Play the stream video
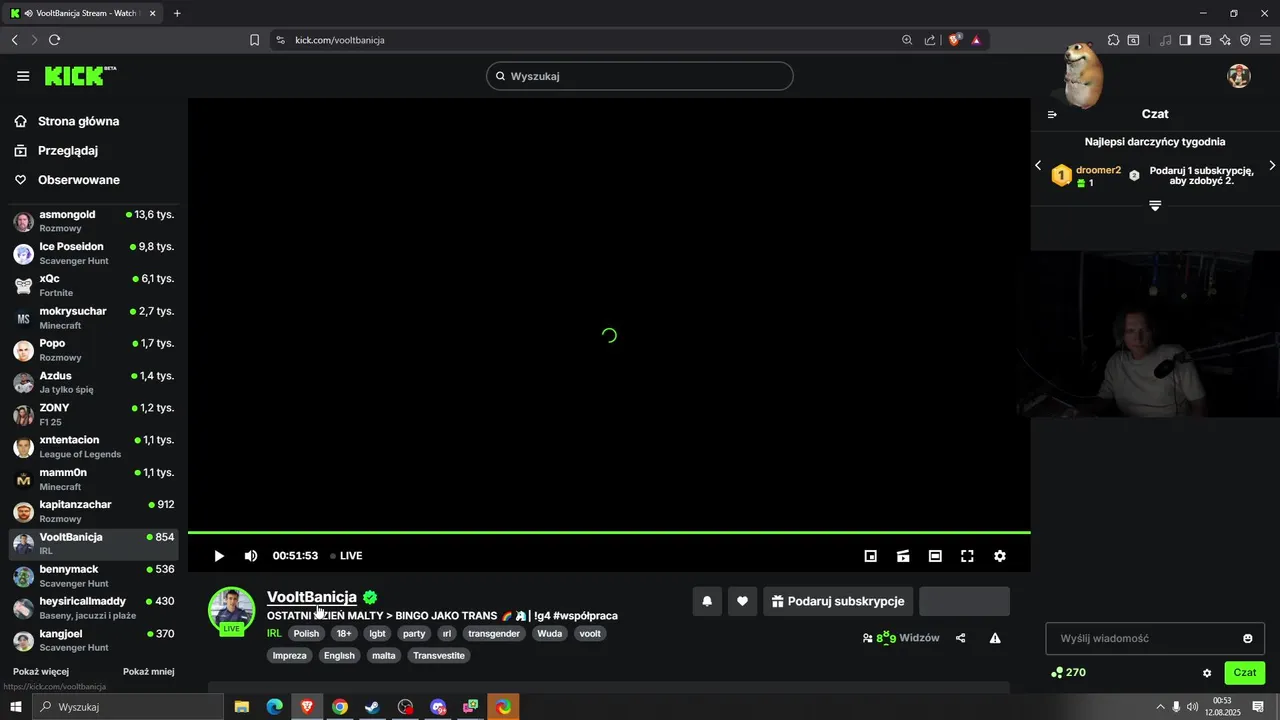This screenshot has width=1280, height=720. (219, 556)
